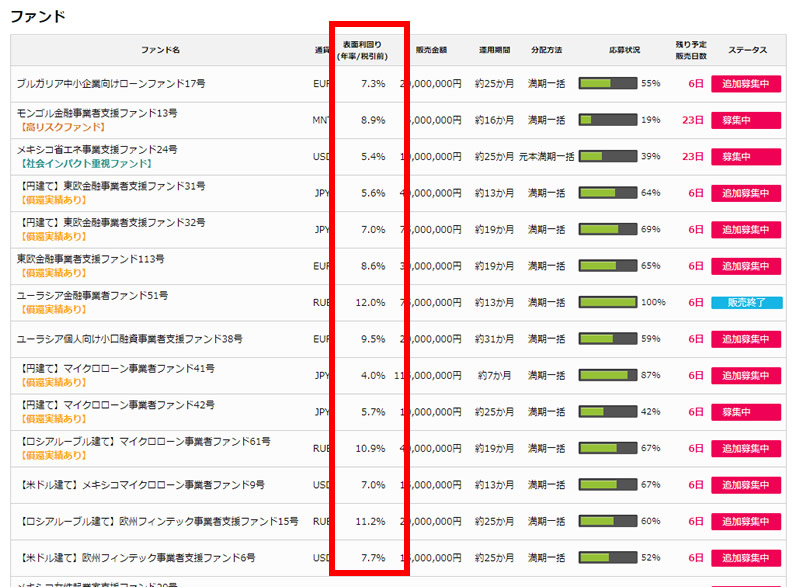Click the 19% subscription progress bar
This screenshot has height=587, width=800.
coord(607,120)
